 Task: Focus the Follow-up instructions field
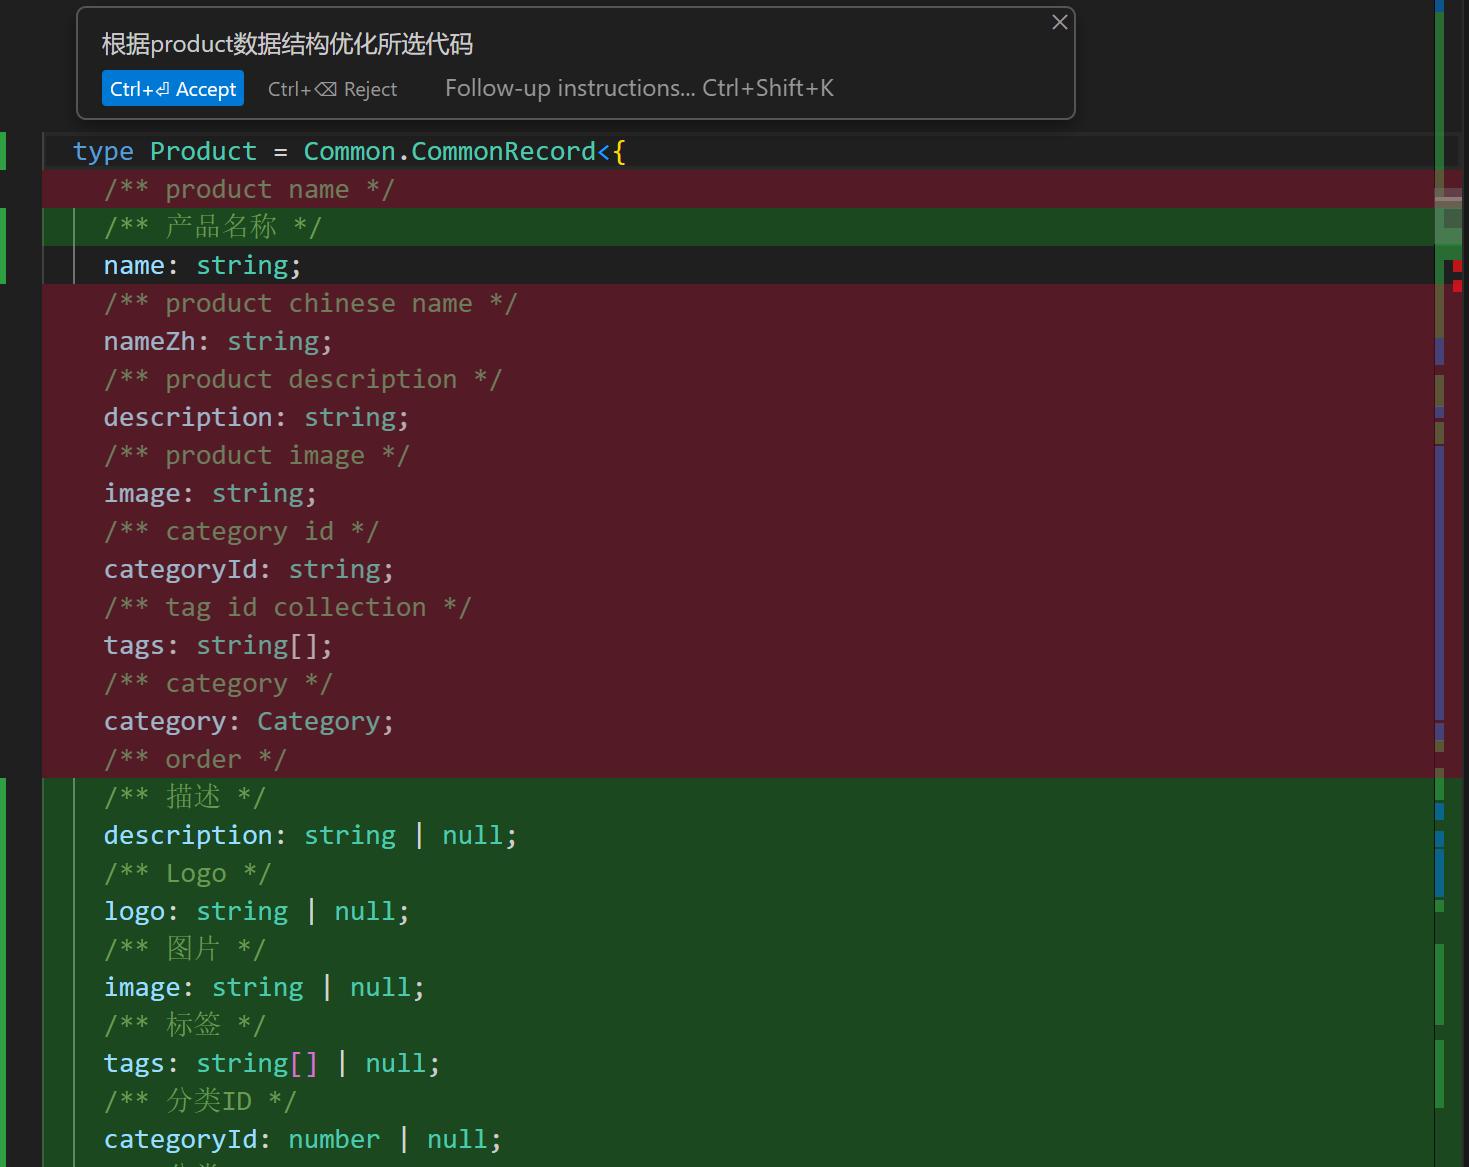[638, 89]
